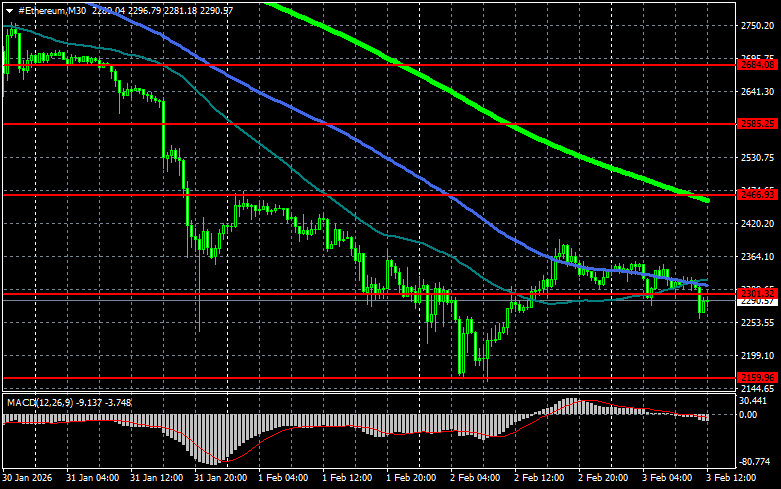
Task: Click the 1 Feb 12:00 time label
Action: click(x=347, y=478)
